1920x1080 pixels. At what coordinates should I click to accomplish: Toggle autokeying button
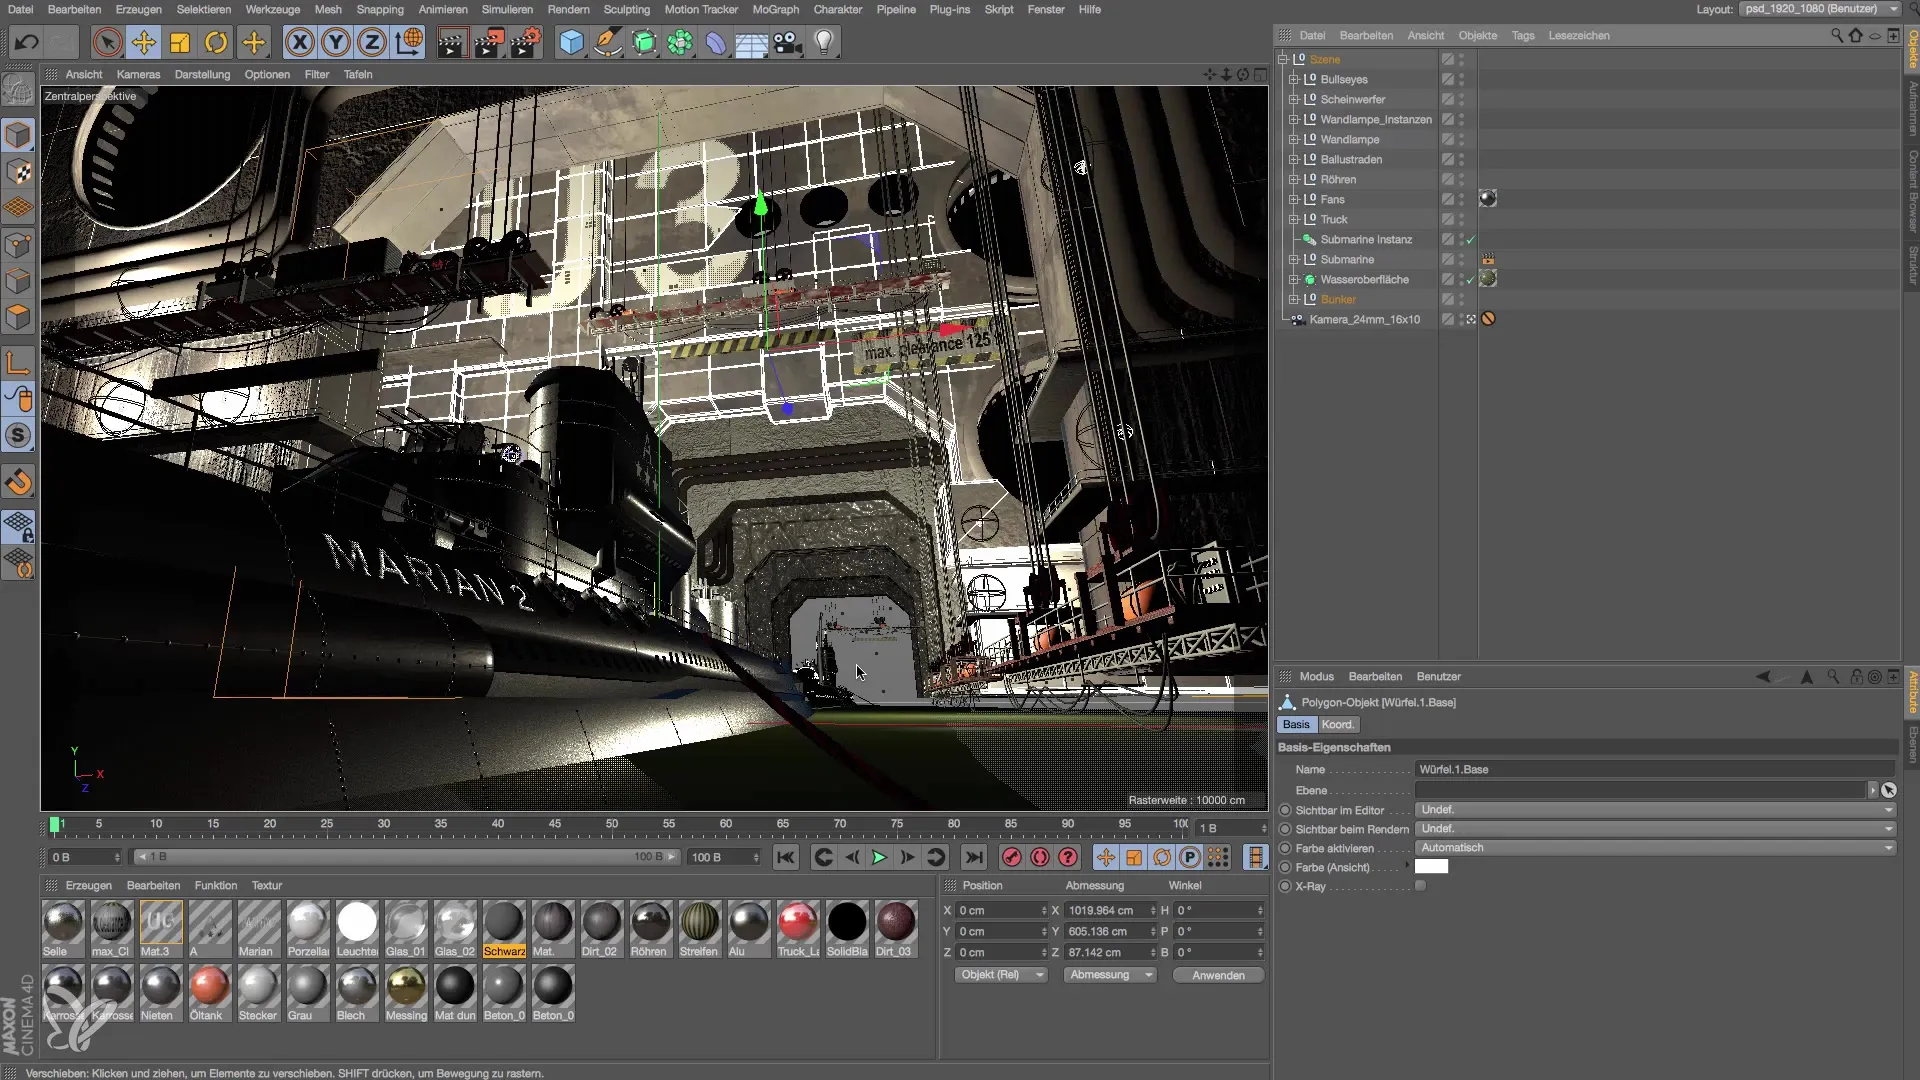(x=1040, y=857)
